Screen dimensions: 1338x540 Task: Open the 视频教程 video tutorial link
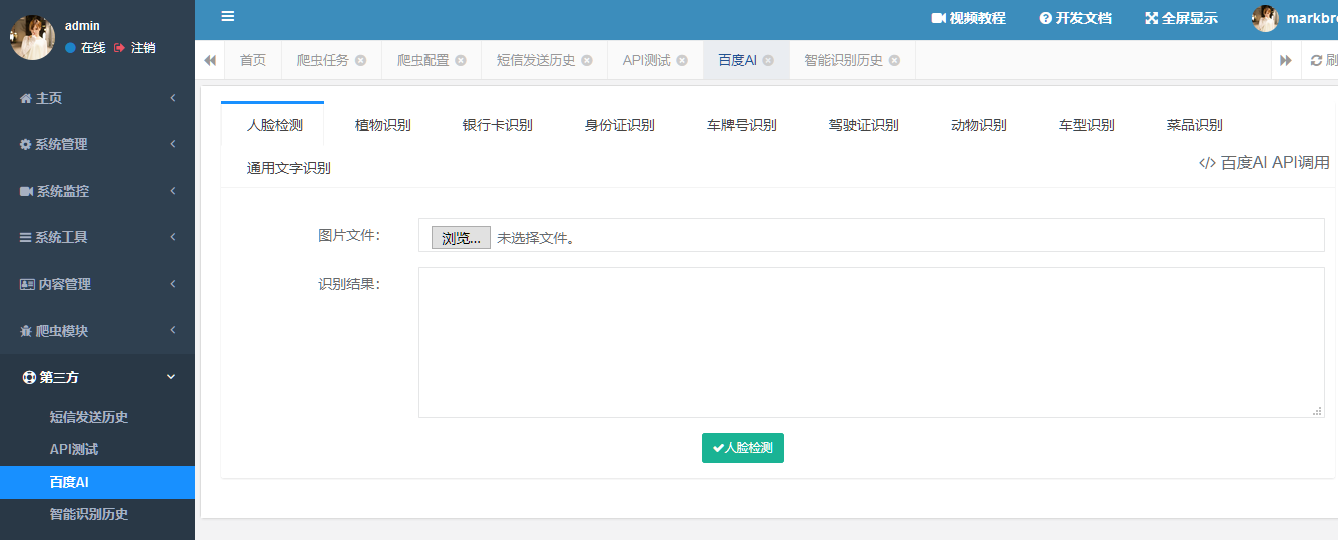coord(968,18)
